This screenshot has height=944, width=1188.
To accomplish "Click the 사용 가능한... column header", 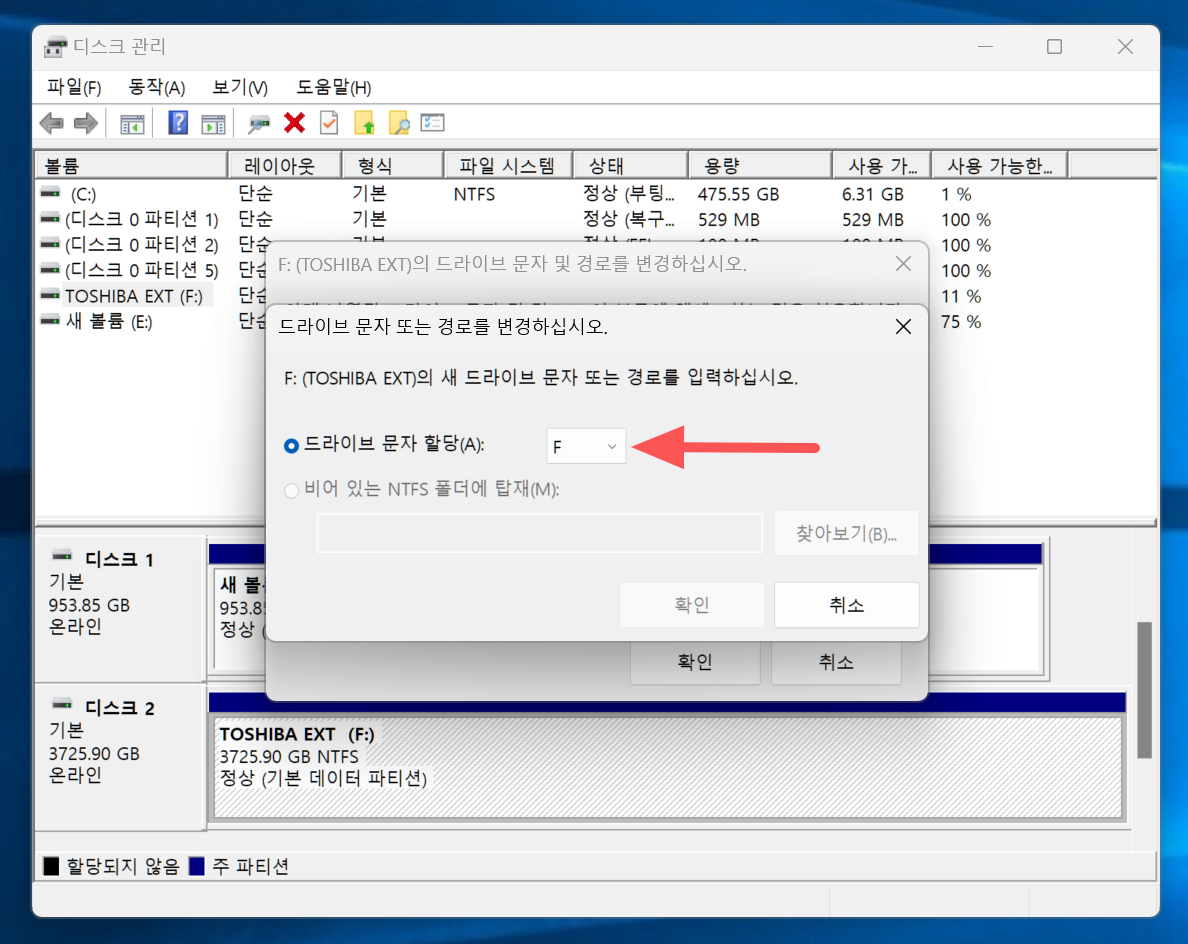I will click(1000, 165).
